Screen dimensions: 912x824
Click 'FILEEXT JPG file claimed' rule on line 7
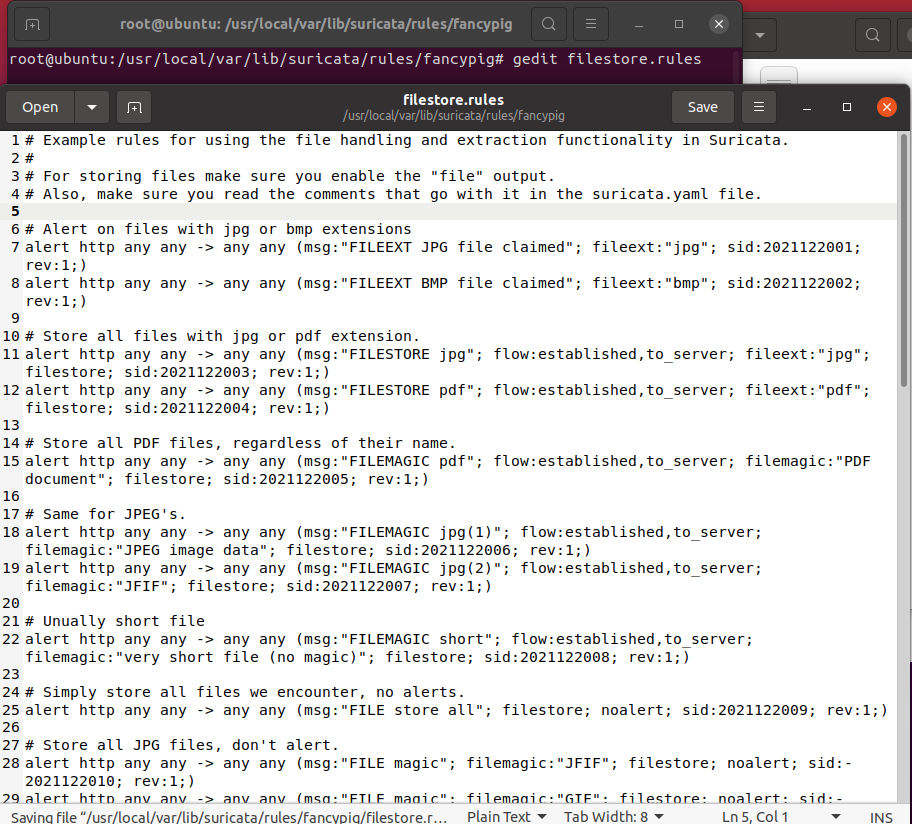click(443, 256)
